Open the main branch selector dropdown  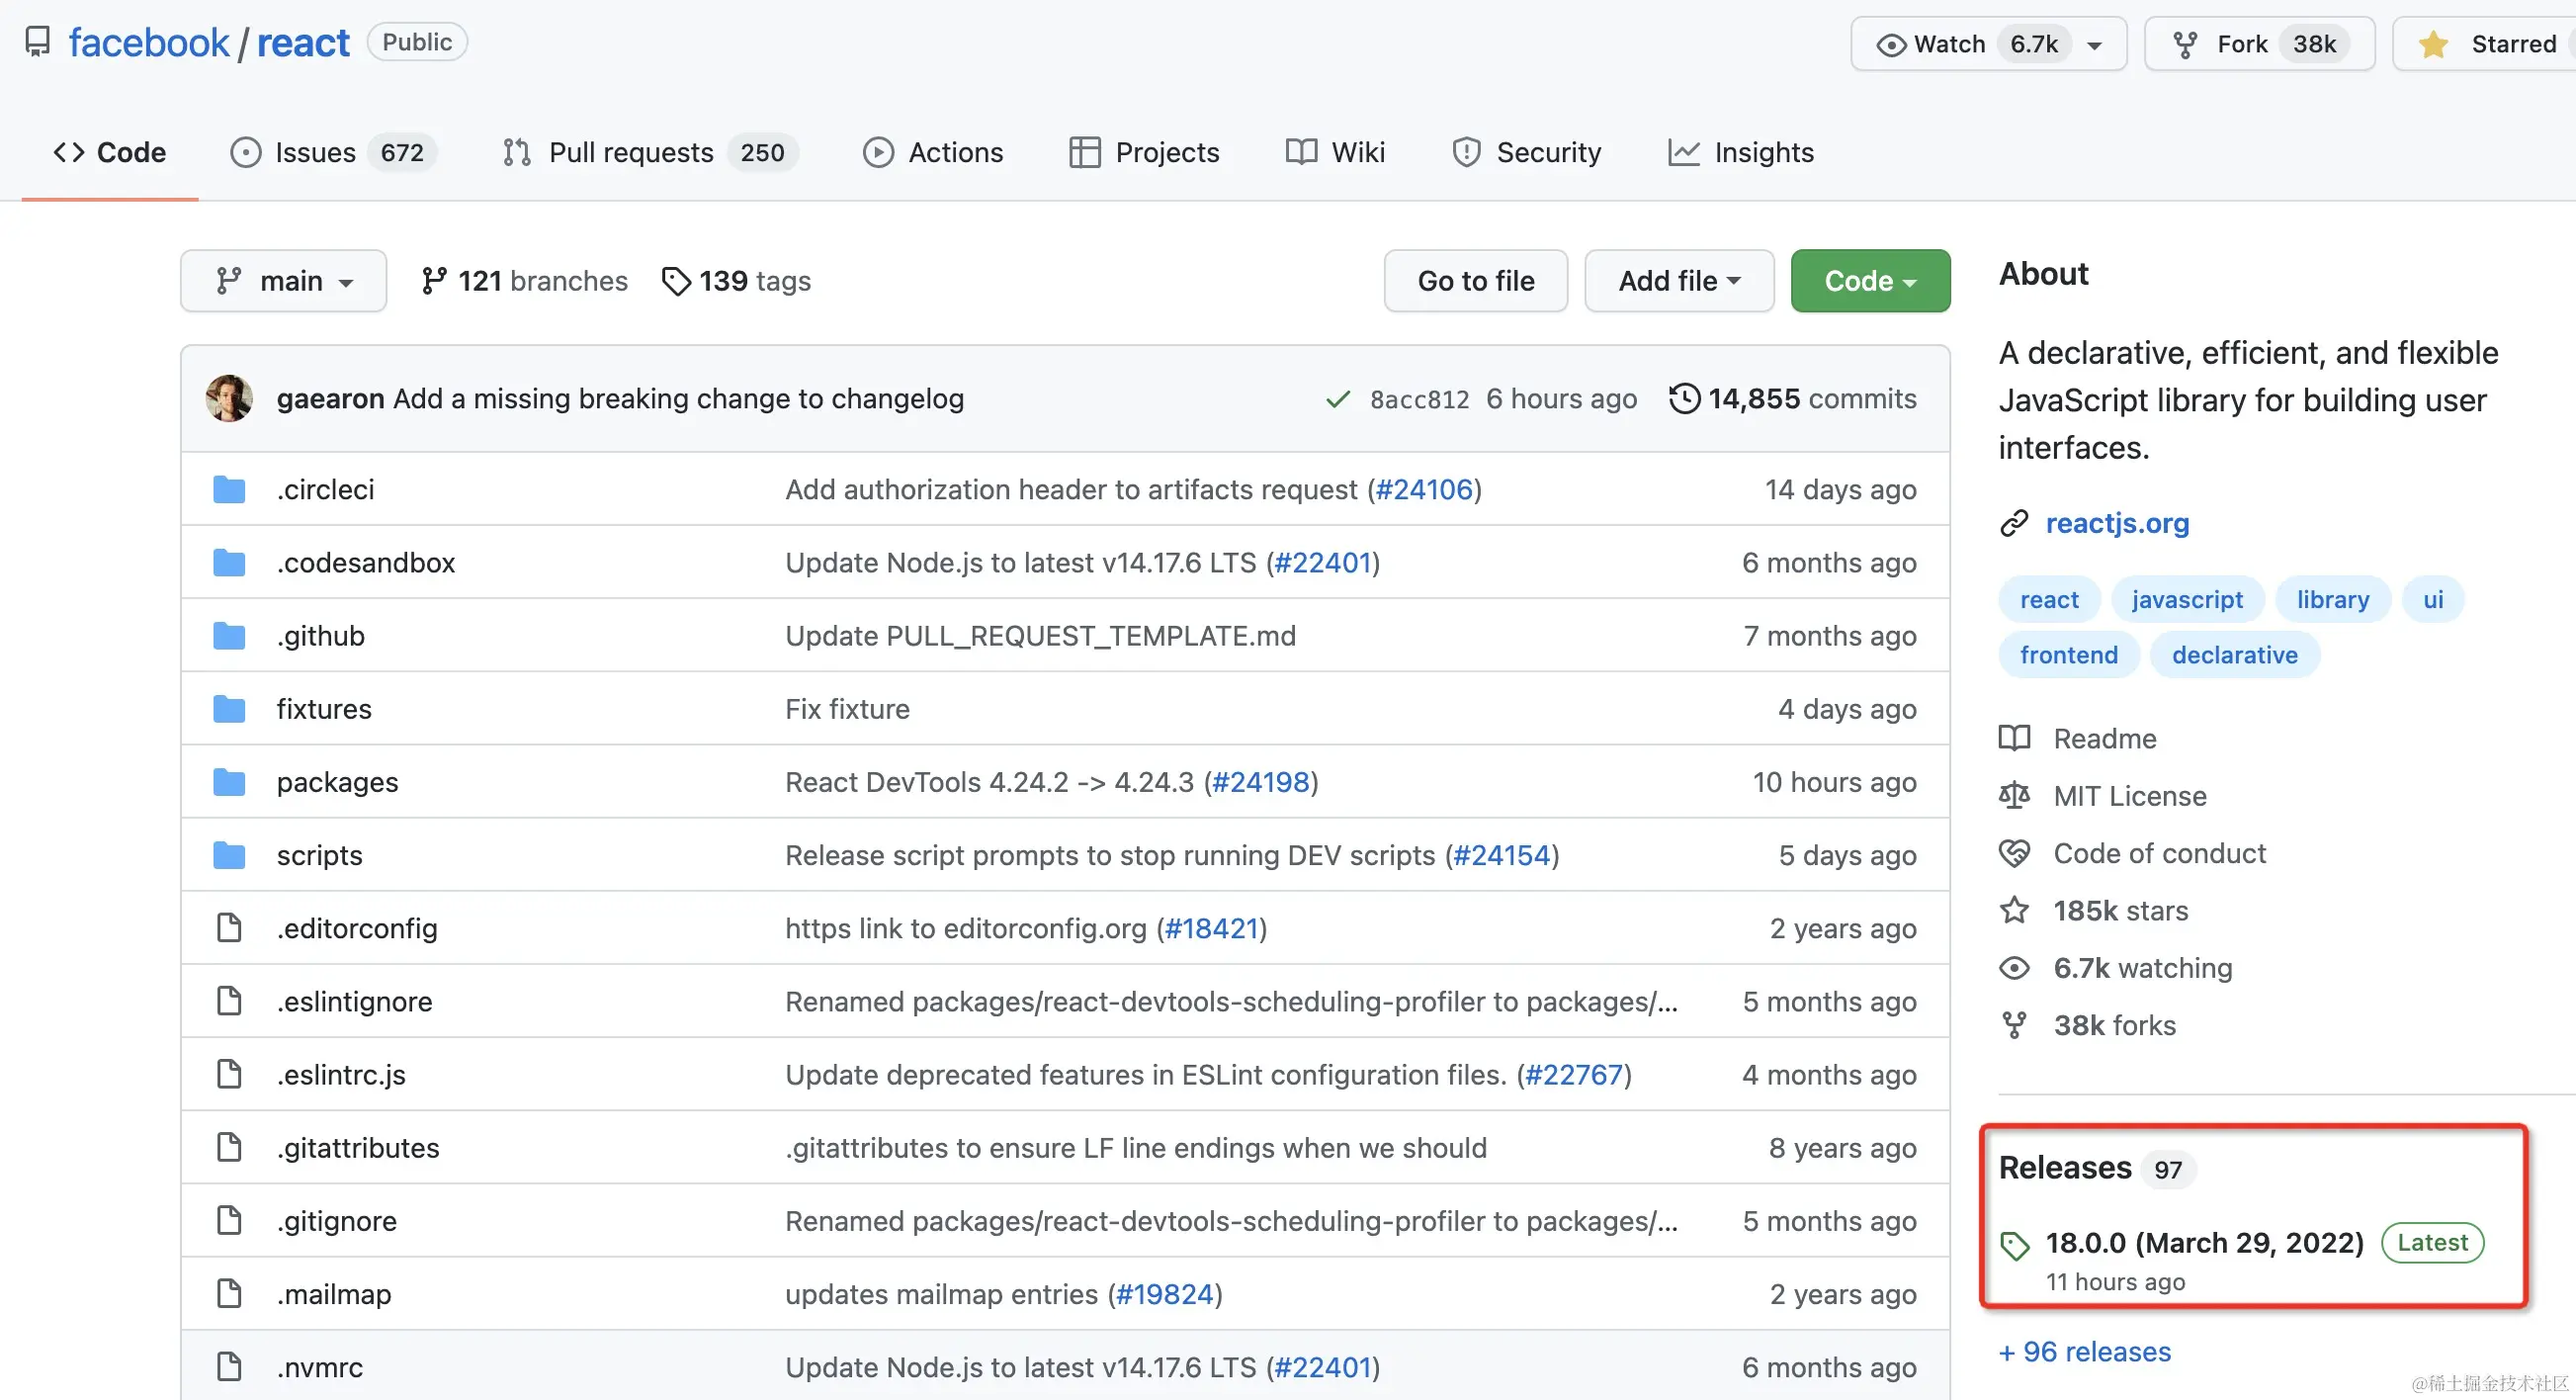283,281
